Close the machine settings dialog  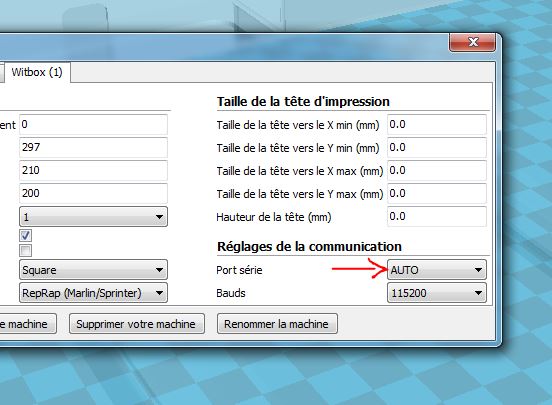pos(472,42)
